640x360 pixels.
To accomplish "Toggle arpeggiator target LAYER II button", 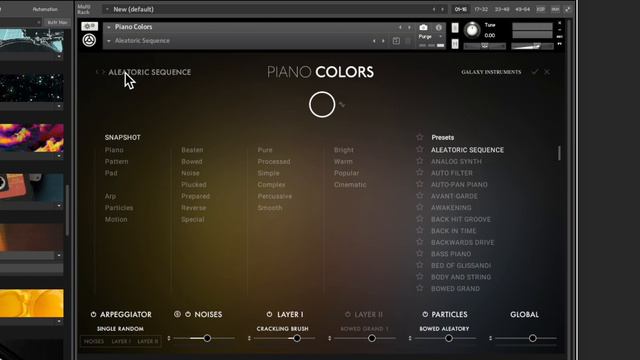I will click(147, 341).
